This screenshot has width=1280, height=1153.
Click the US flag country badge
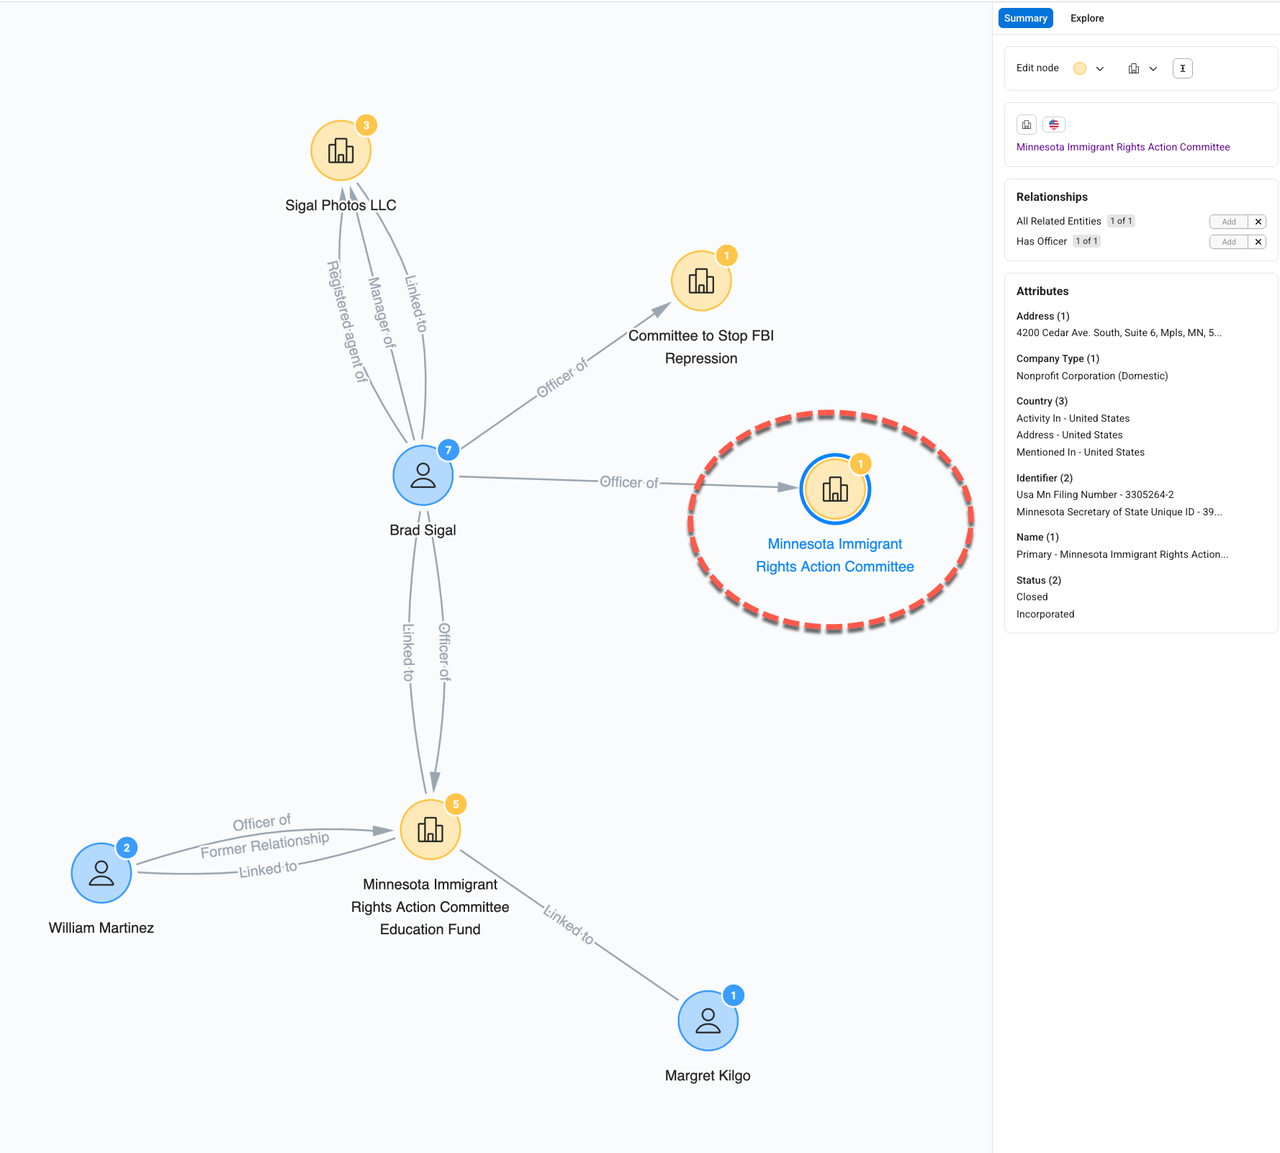tap(1054, 125)
